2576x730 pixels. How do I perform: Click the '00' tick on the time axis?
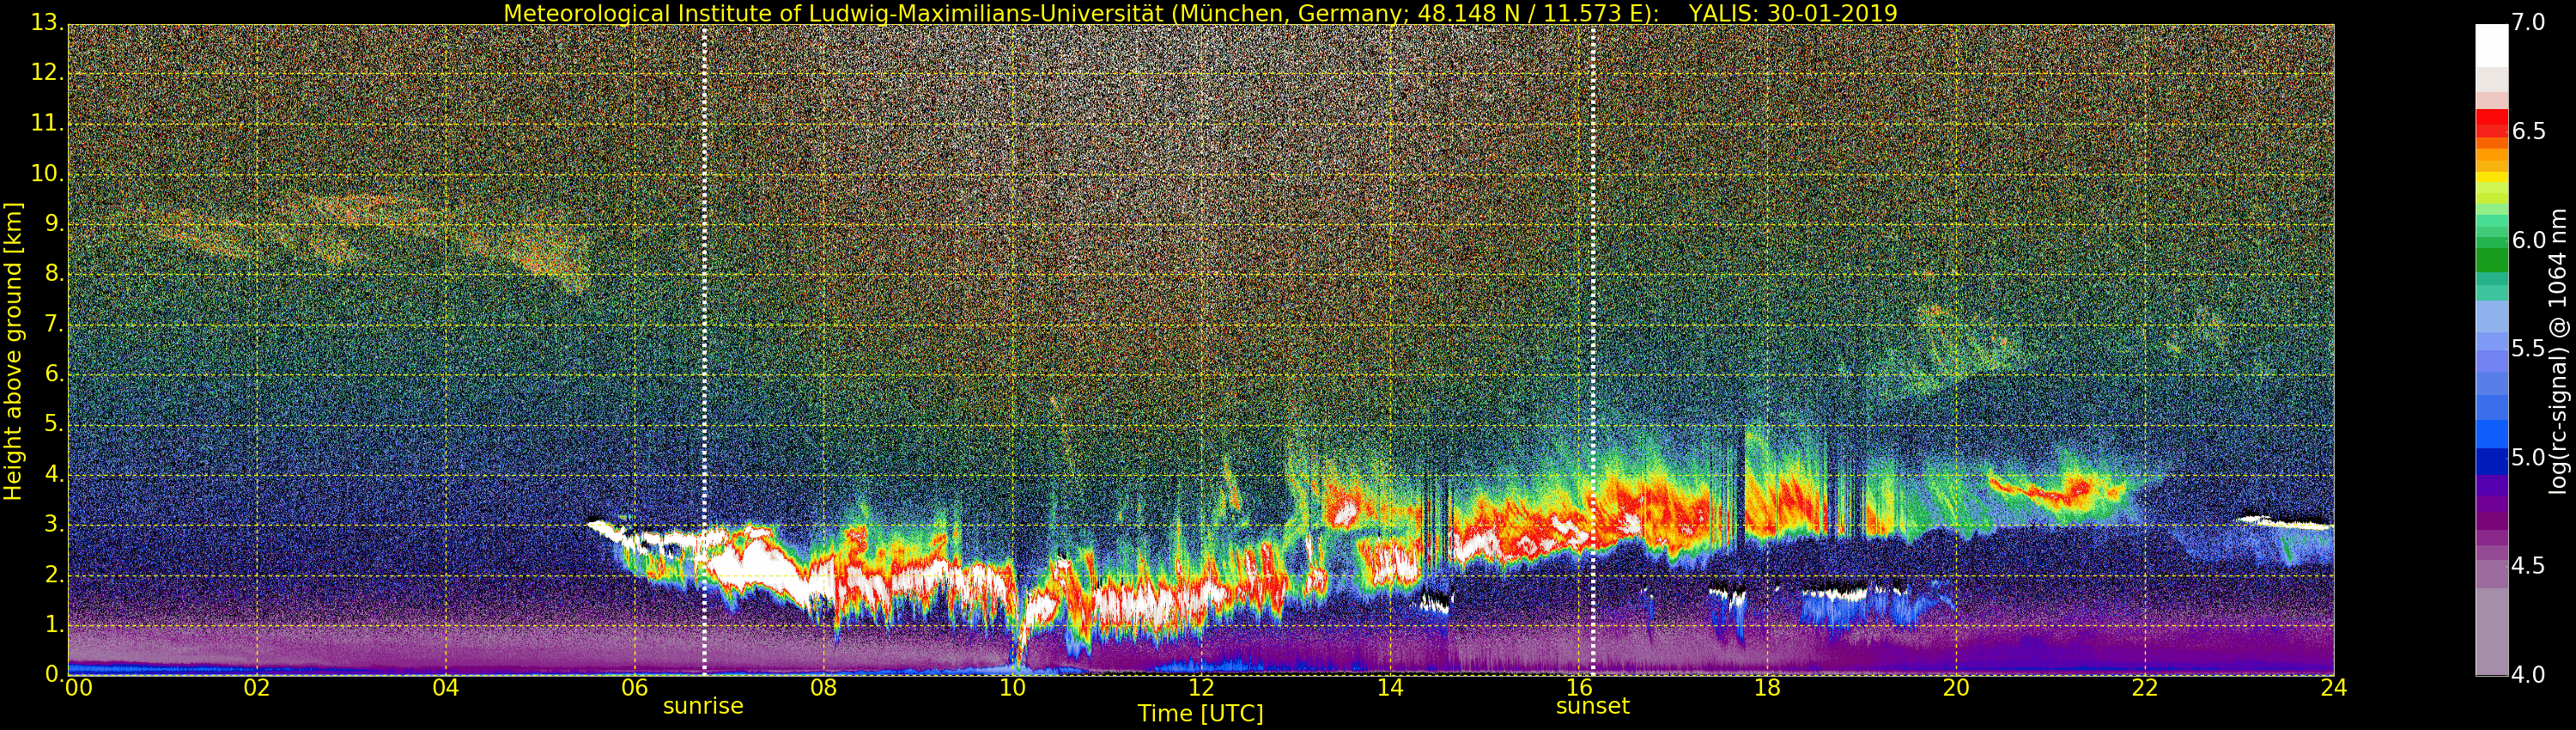click(x=78, y=687)
